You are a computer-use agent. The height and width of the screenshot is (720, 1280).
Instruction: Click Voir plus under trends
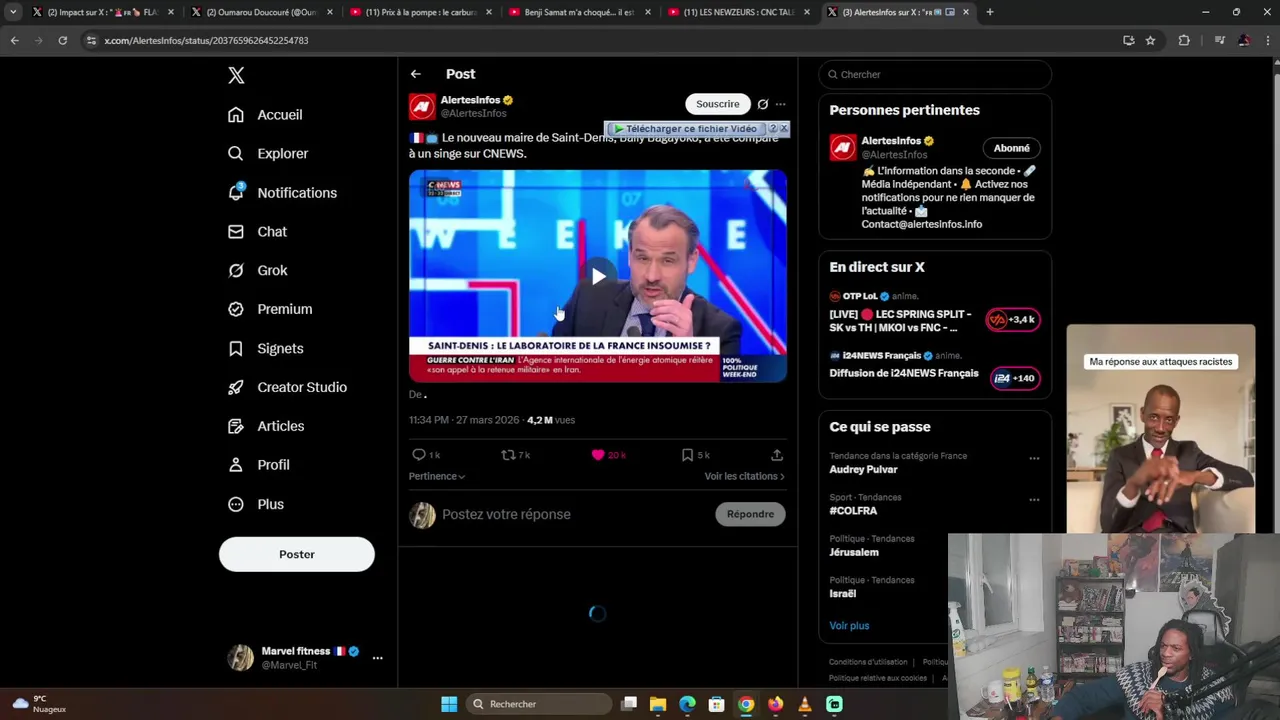(849, 626)
